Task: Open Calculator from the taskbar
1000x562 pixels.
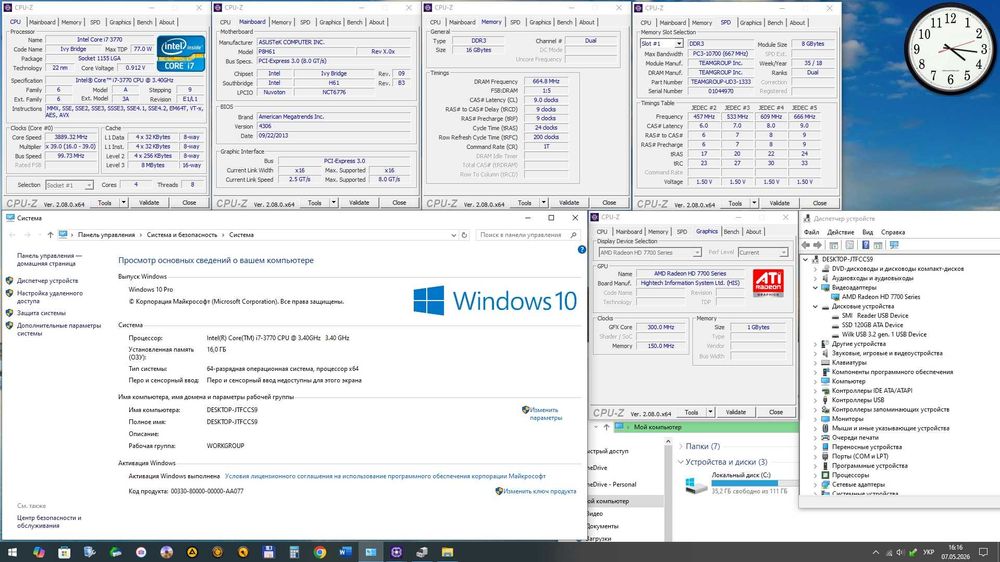Action: pyautogui.click(x=294, y=552)
